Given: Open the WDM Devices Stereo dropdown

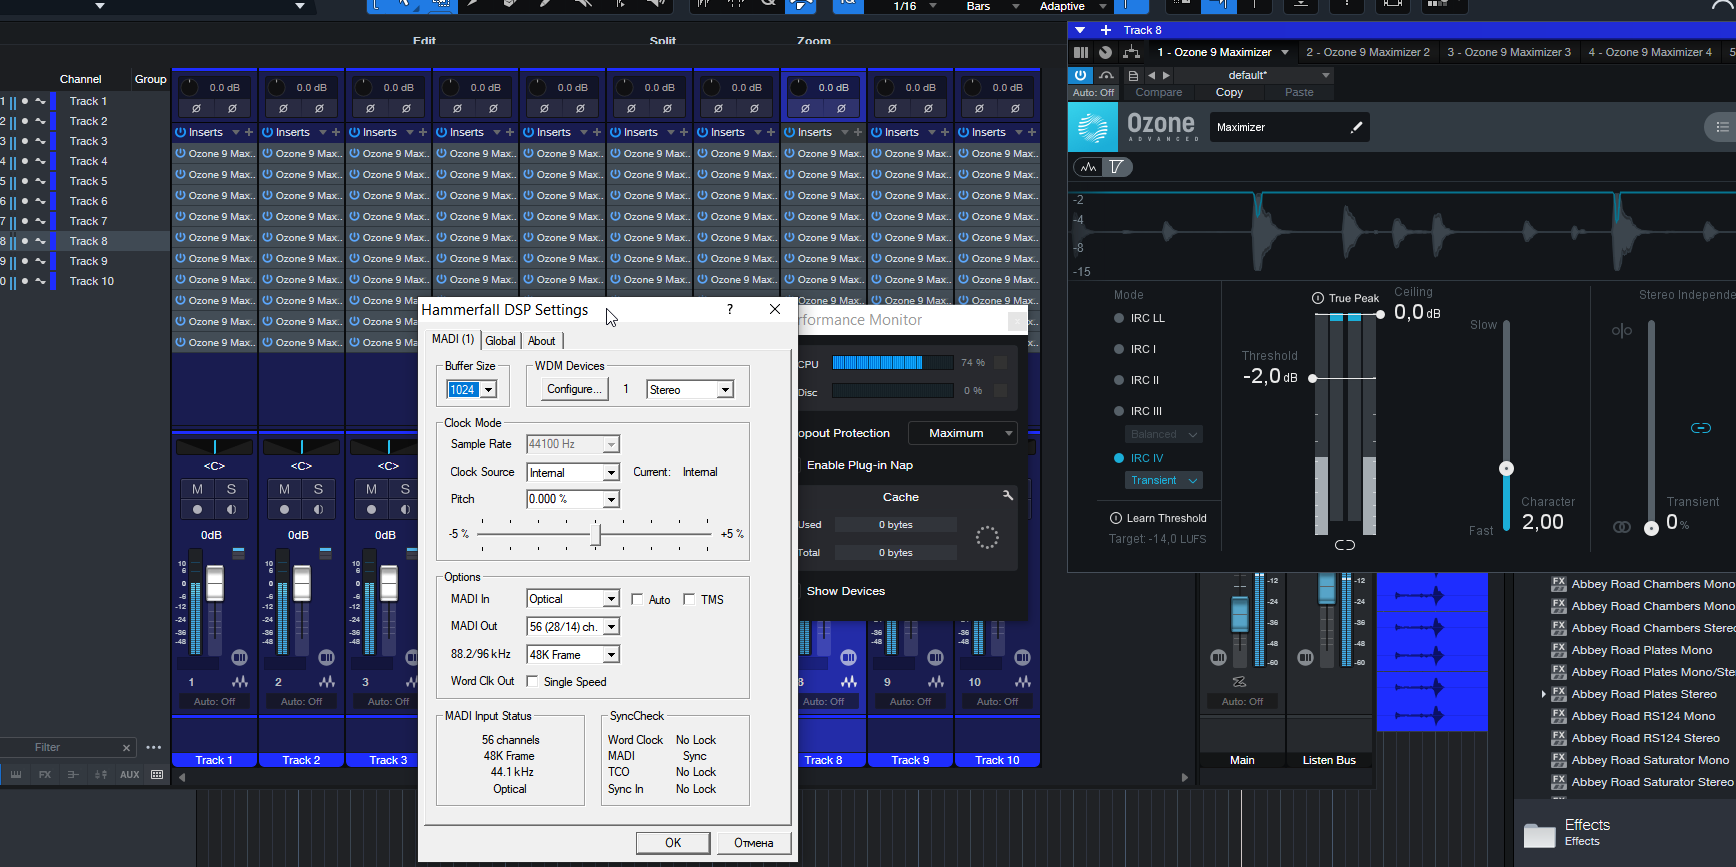Looking at the screenshot, I should tap(726, 390).
